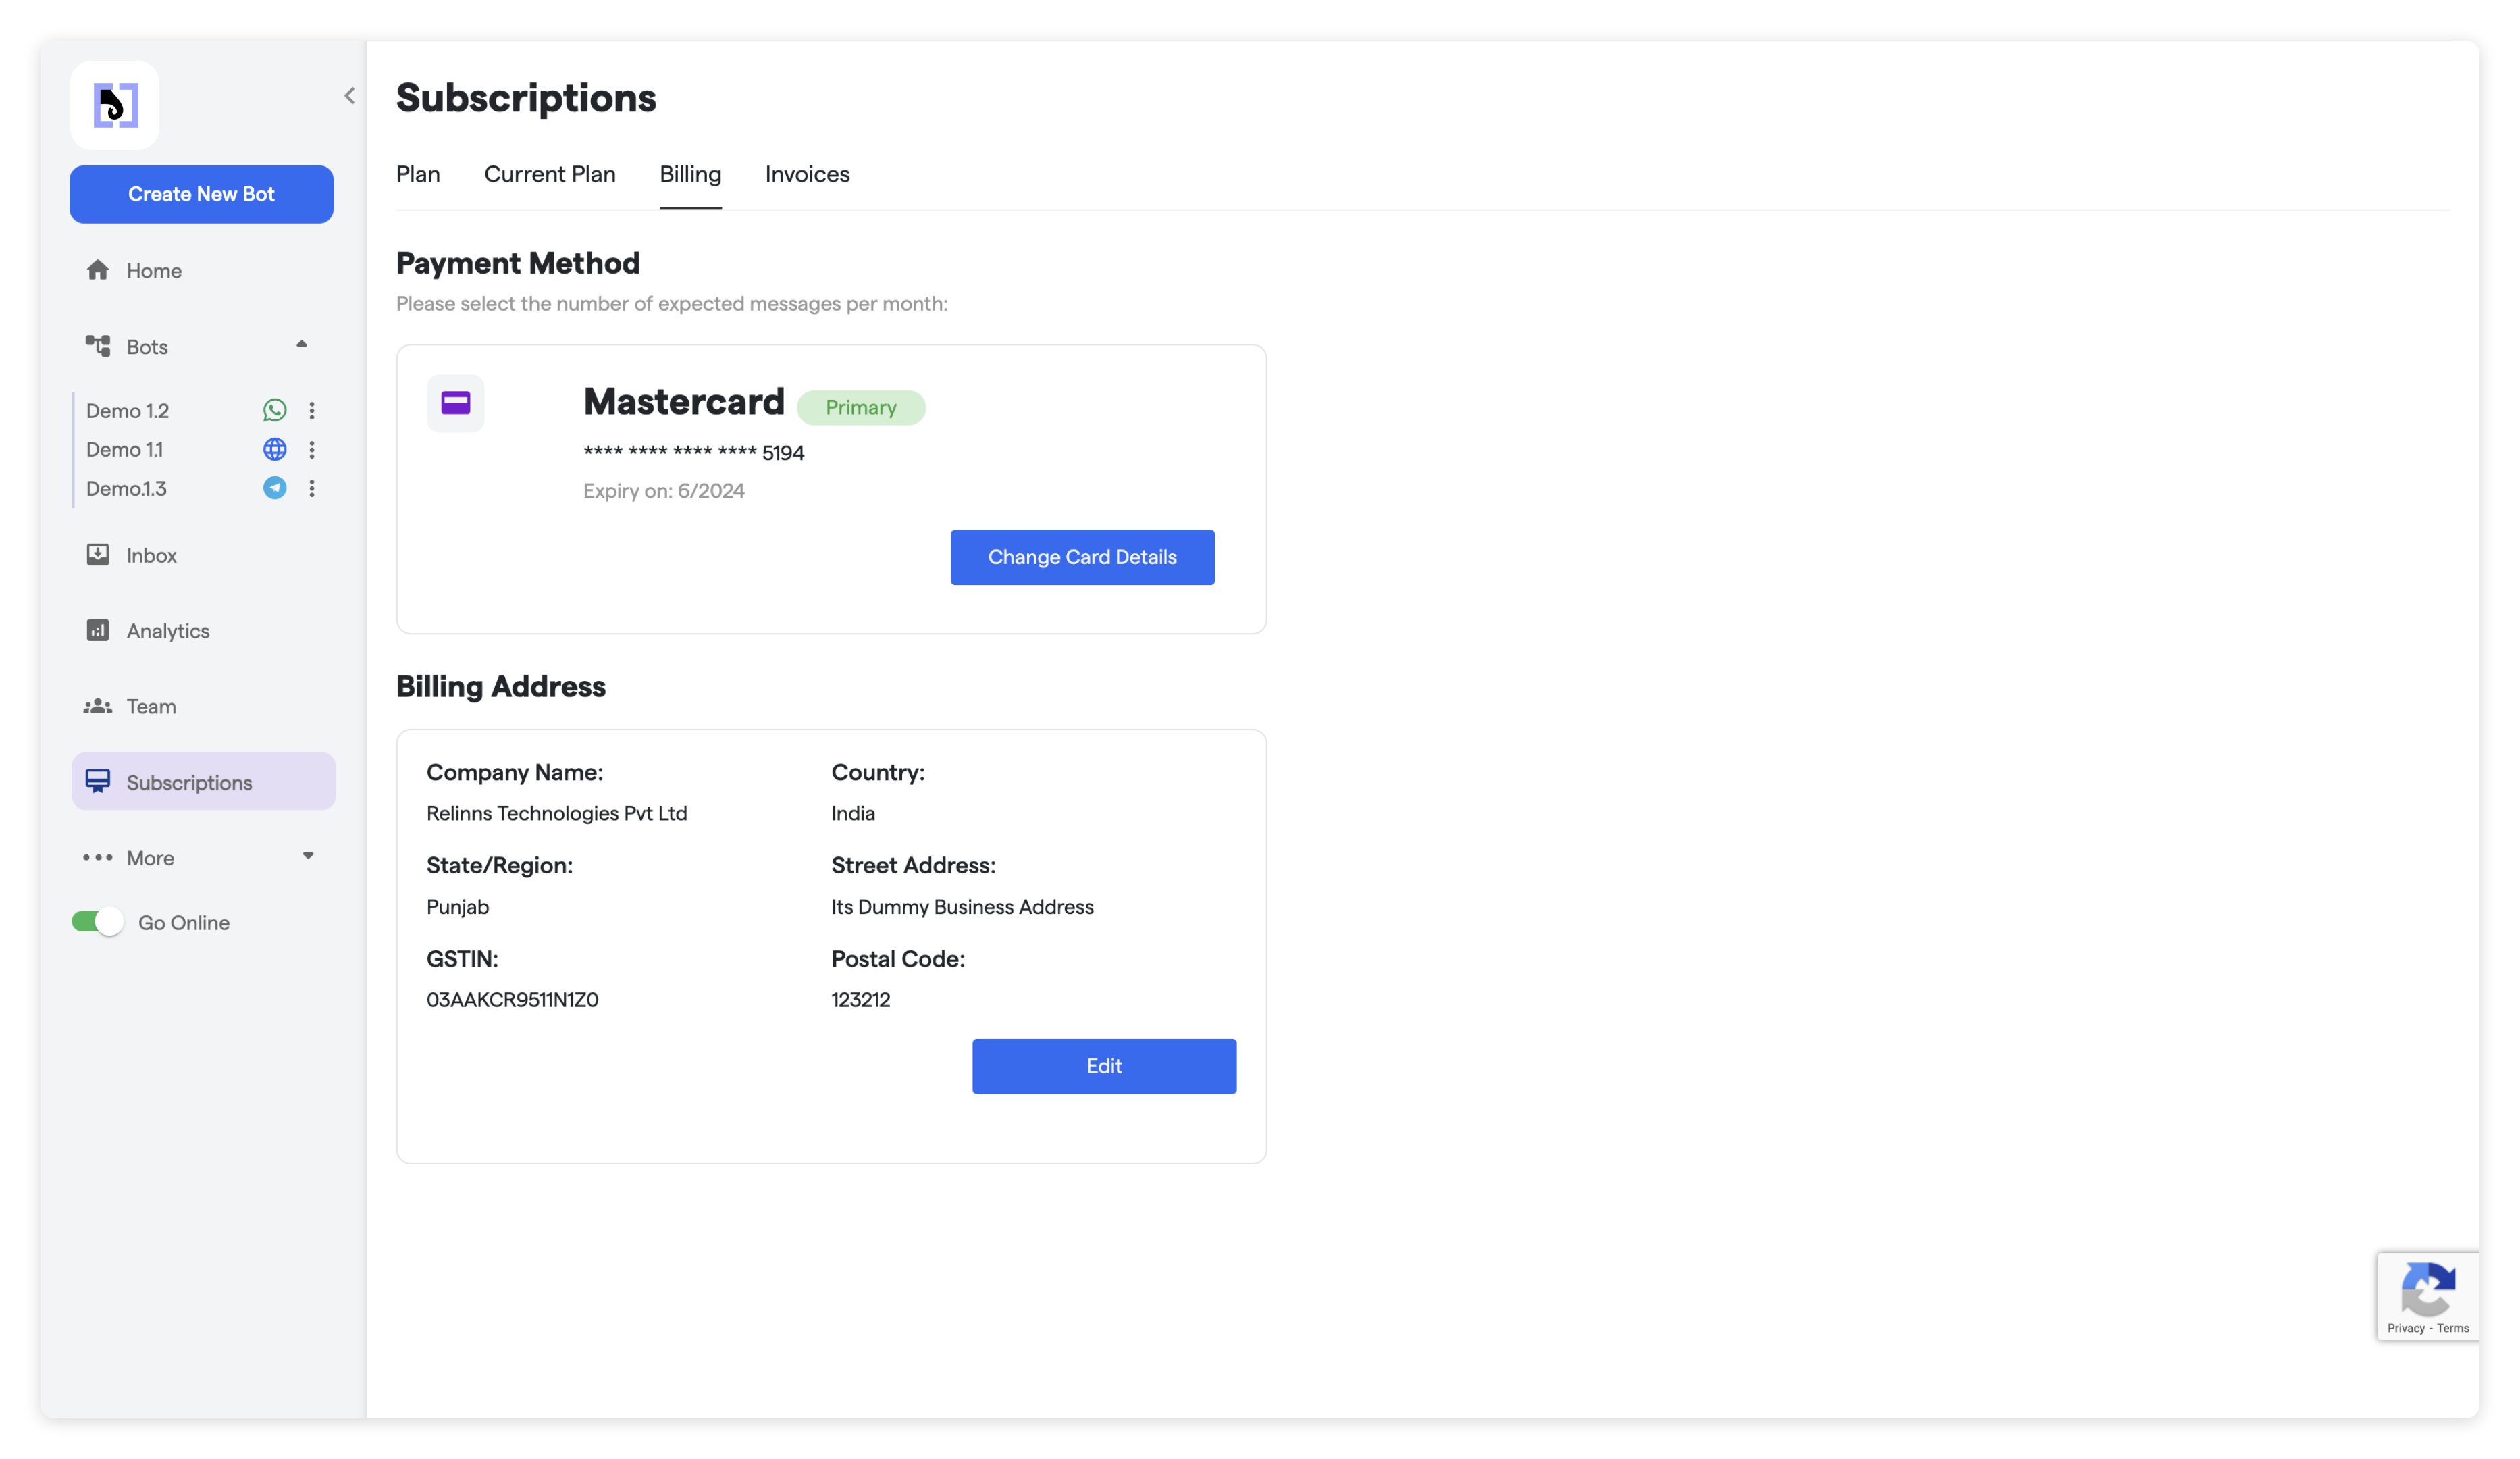Collapse the sidebar with the chevron
The image size is (2520, 1459).
(349, 96)
